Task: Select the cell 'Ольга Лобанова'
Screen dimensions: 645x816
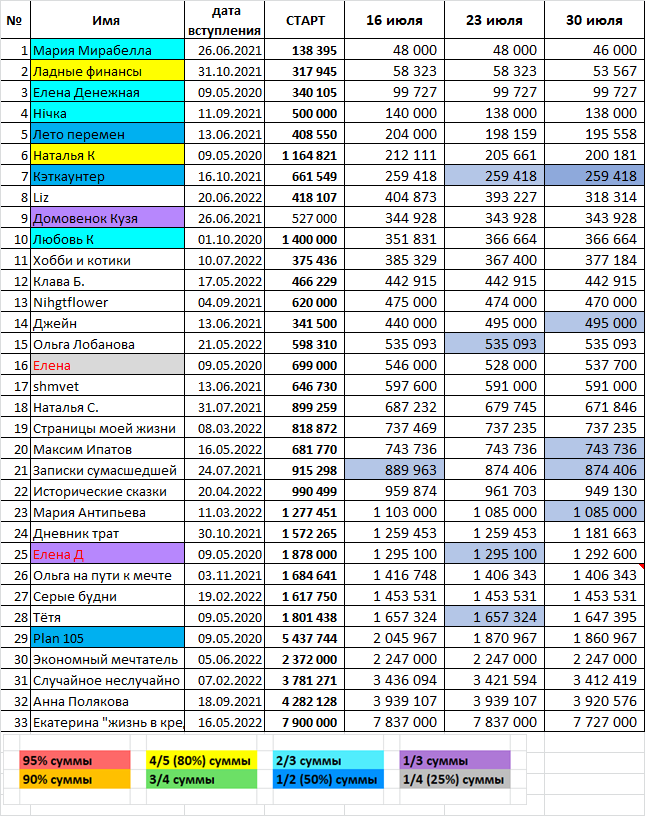Action: click(107, 344)
